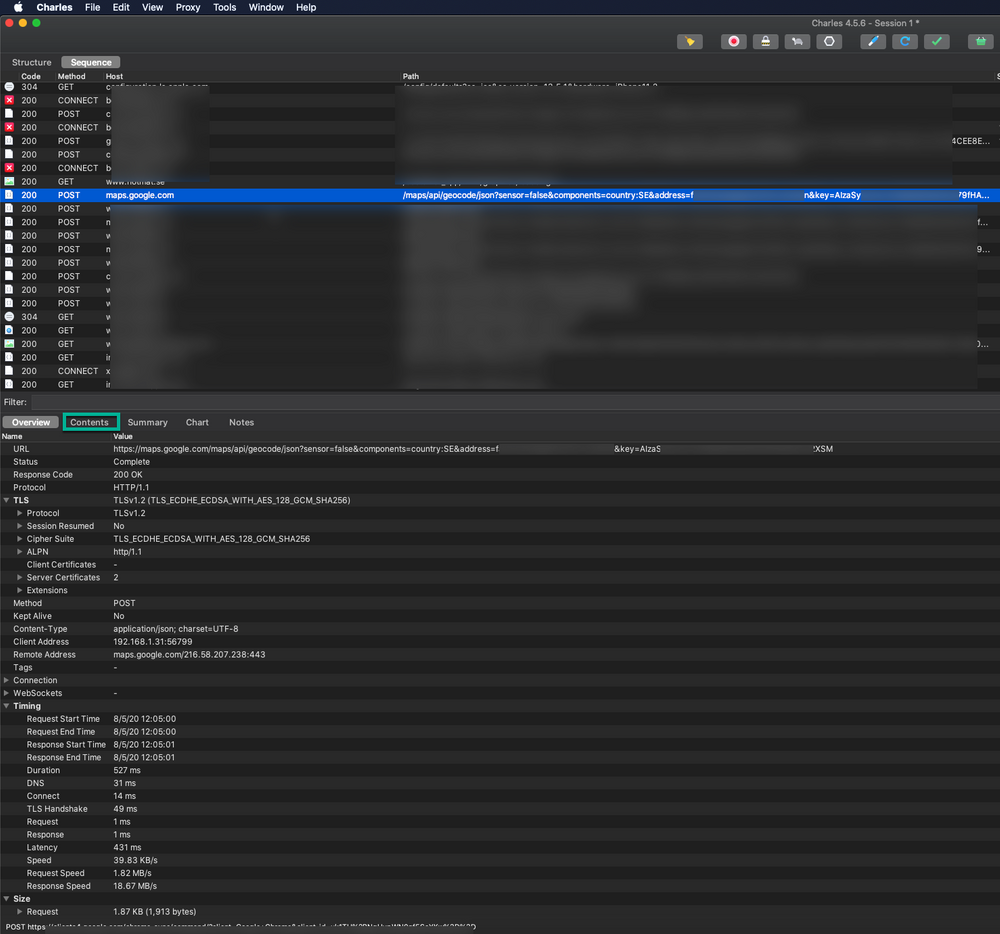The image size is (1000, 934).
Task: Switch to Structure view
Action: (x=31, y=61)
